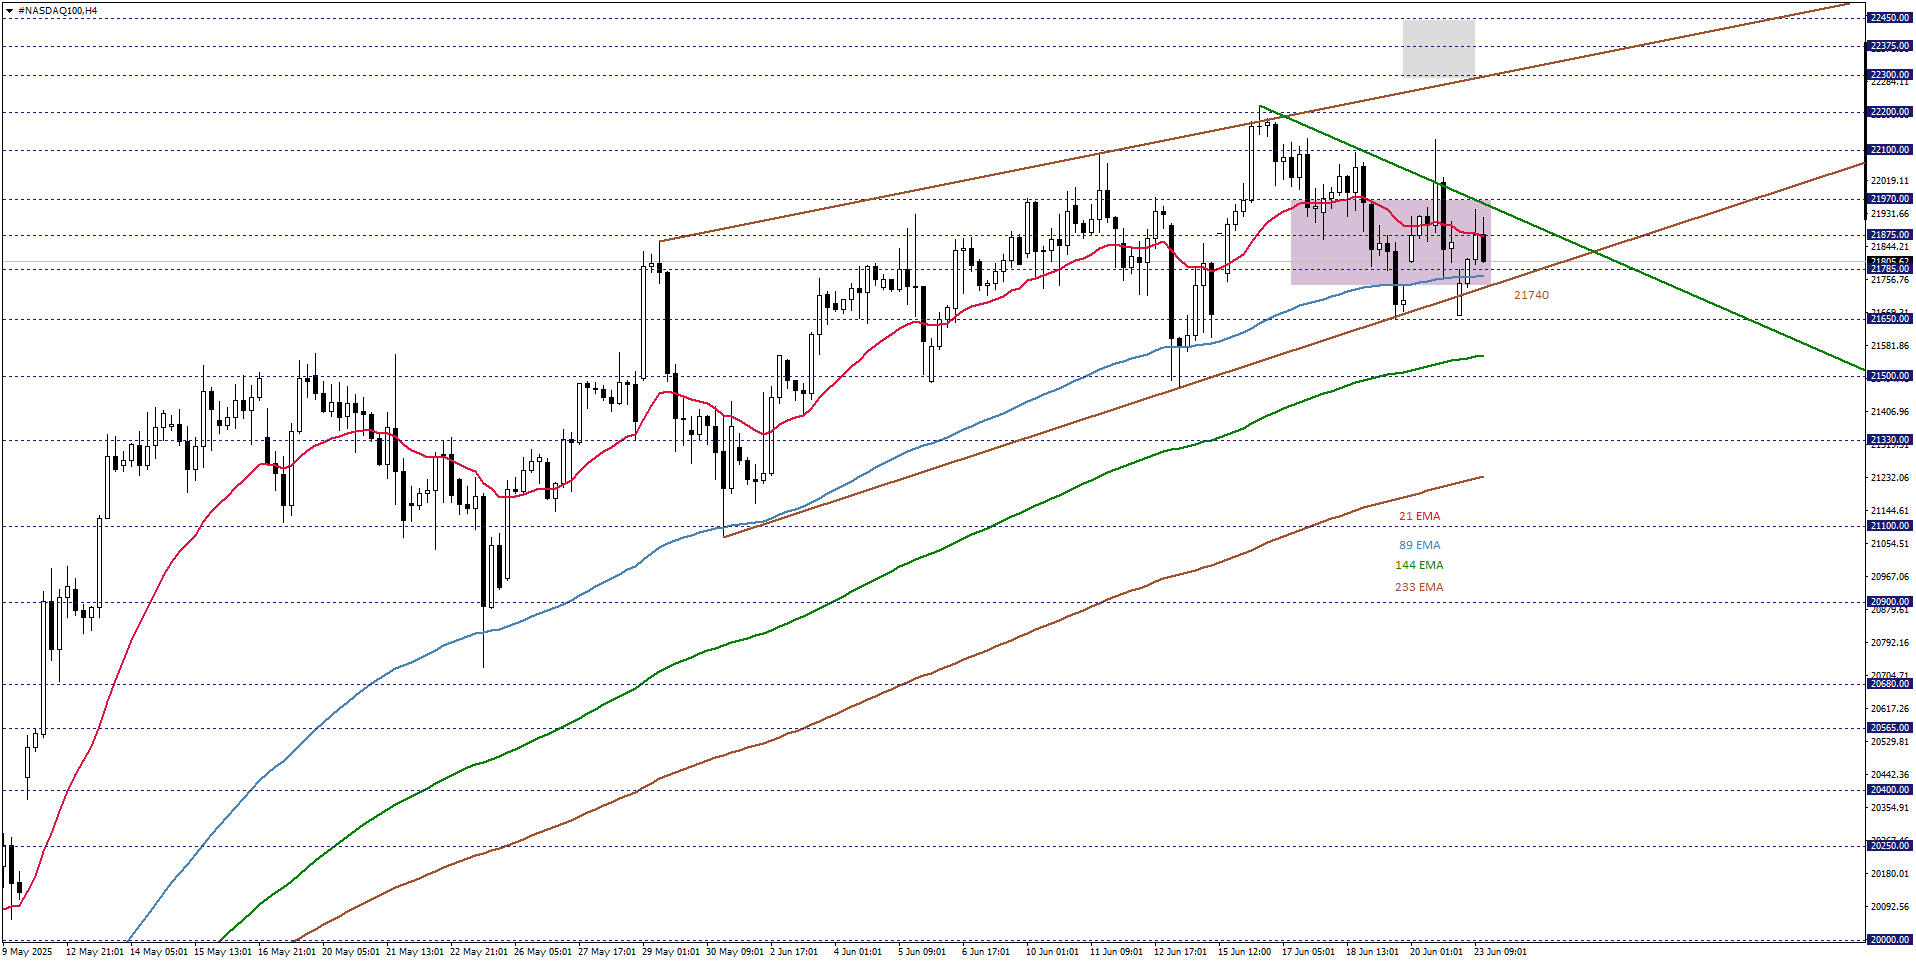Click the 23 Jun 09:01 time label
Image resolution: width=1916 pixels, height=963 pixels.
[x=1500, y=952]
